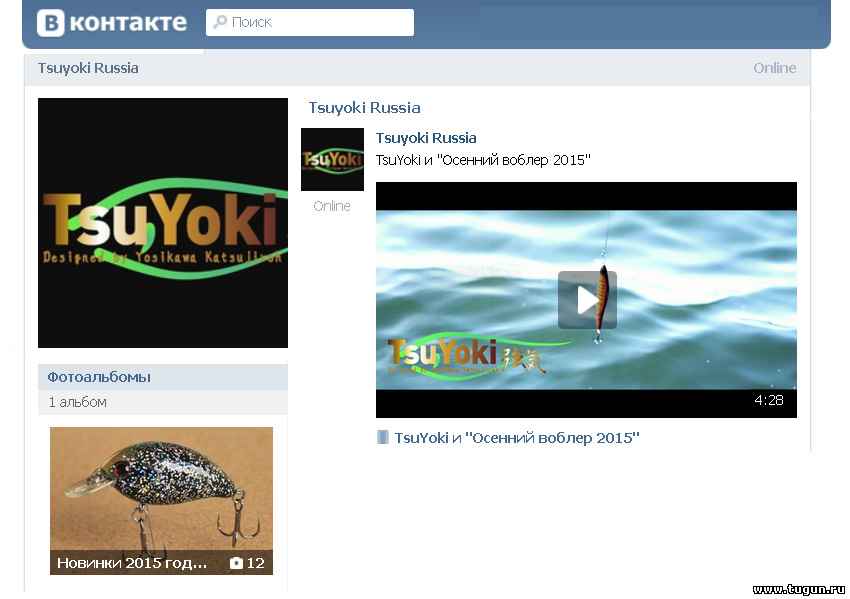The image size is (850, 599).
Task: Click the camera icon on the album cover
Action: click(x=236, y=563)
